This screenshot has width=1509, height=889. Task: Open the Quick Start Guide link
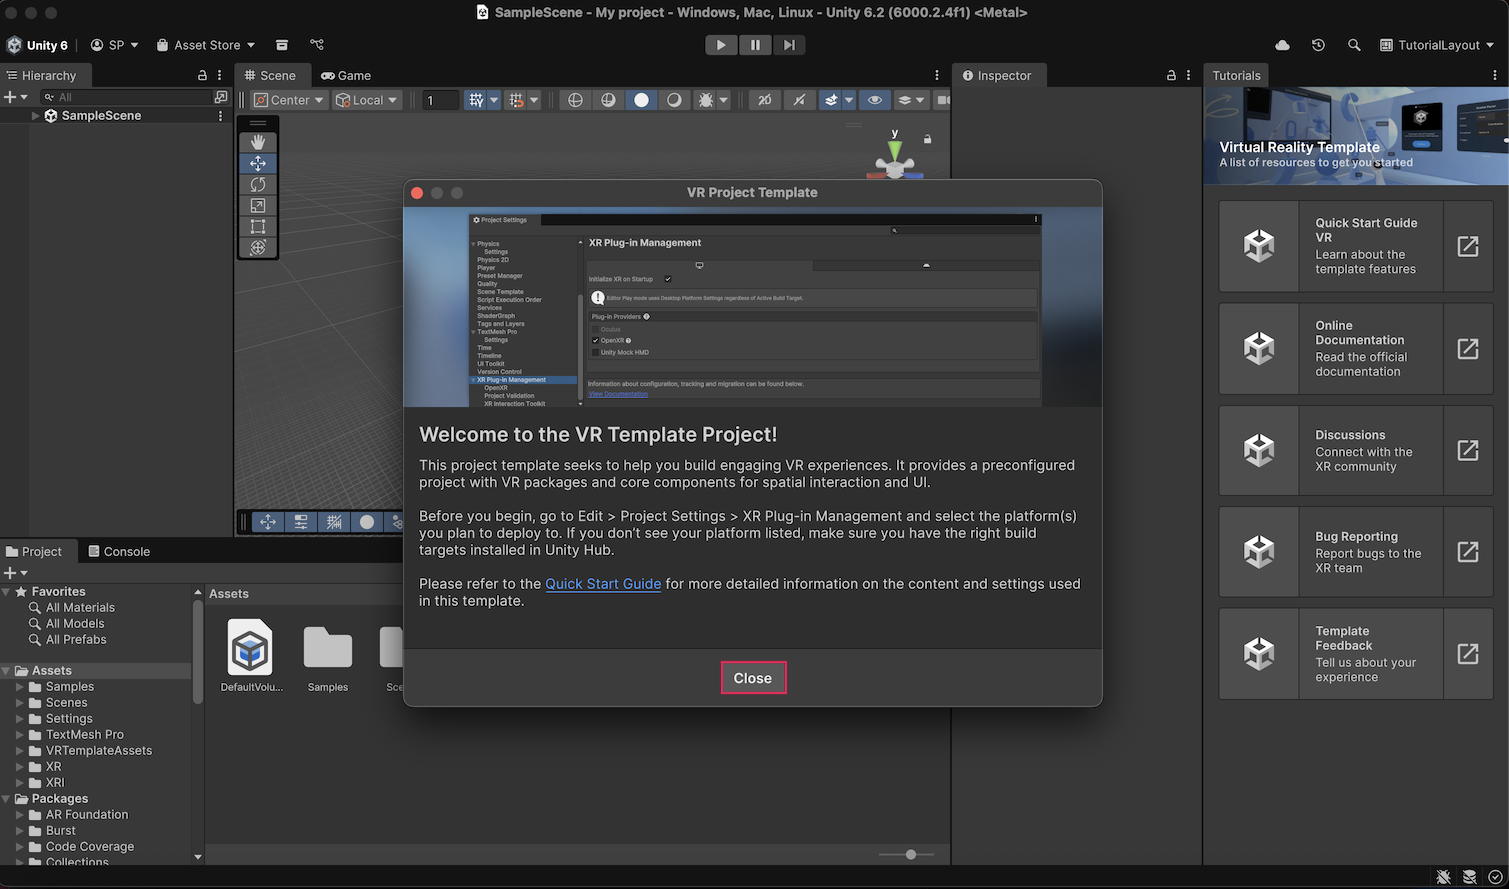[603, 584]
